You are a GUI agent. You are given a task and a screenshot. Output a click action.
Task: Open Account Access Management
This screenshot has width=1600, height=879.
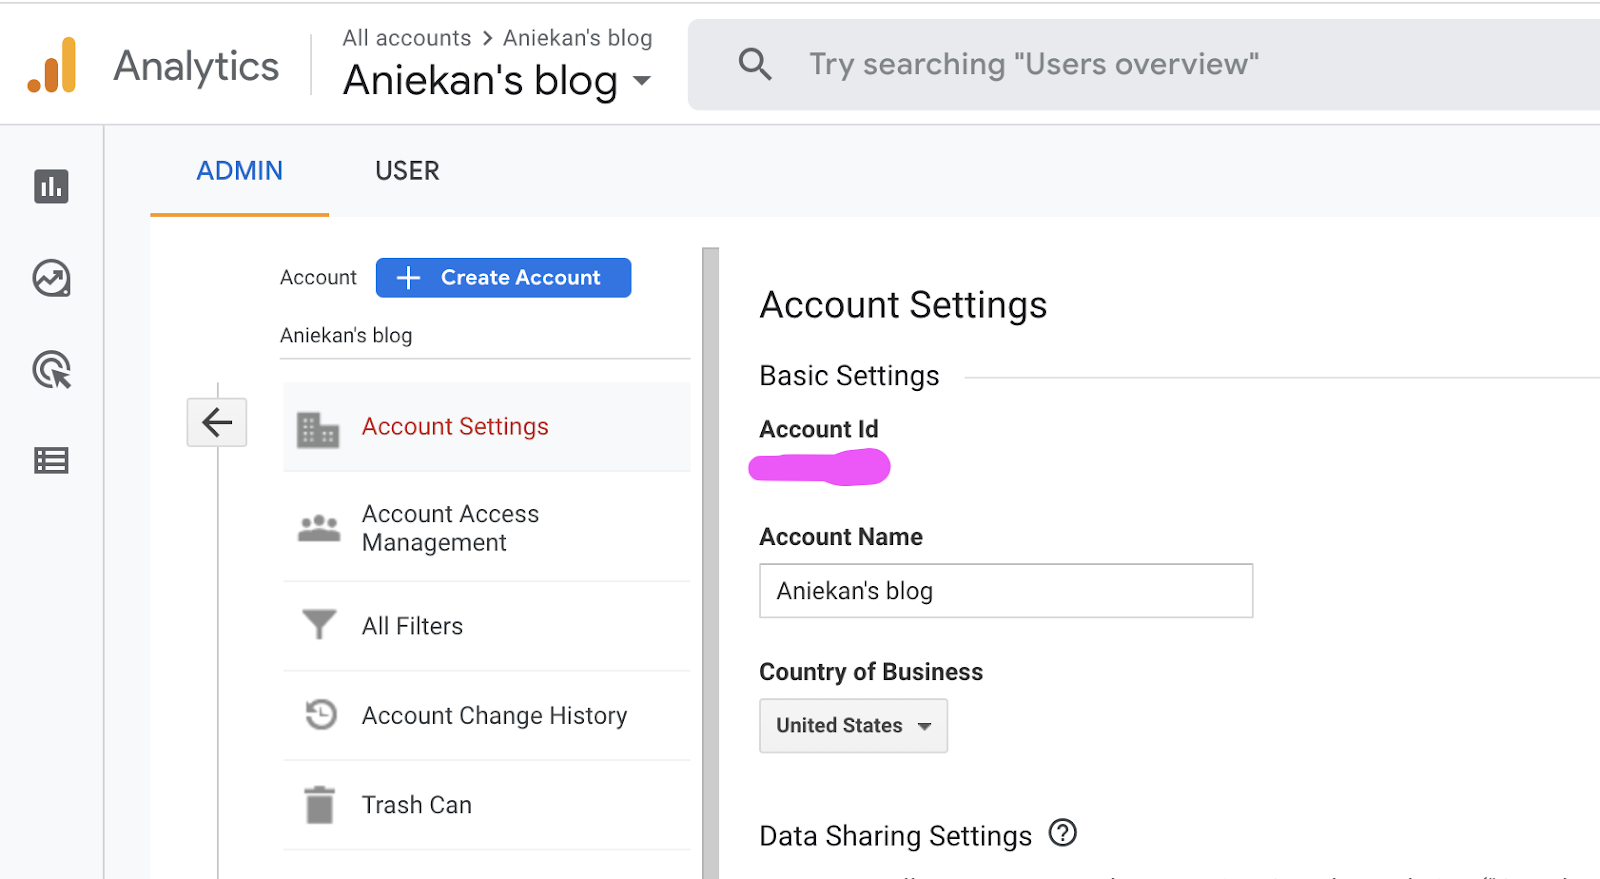coord(450,527)
